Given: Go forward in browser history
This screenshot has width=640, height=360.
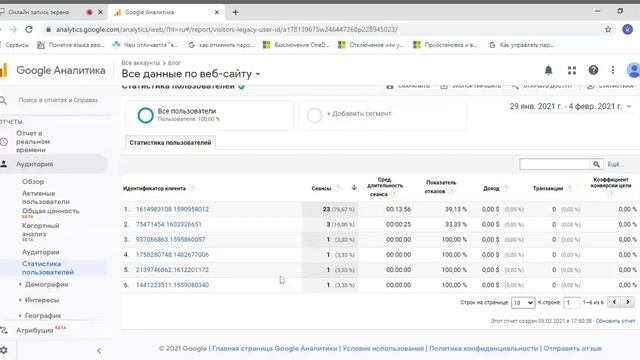Looking at the screenshot, I should 13,29.
